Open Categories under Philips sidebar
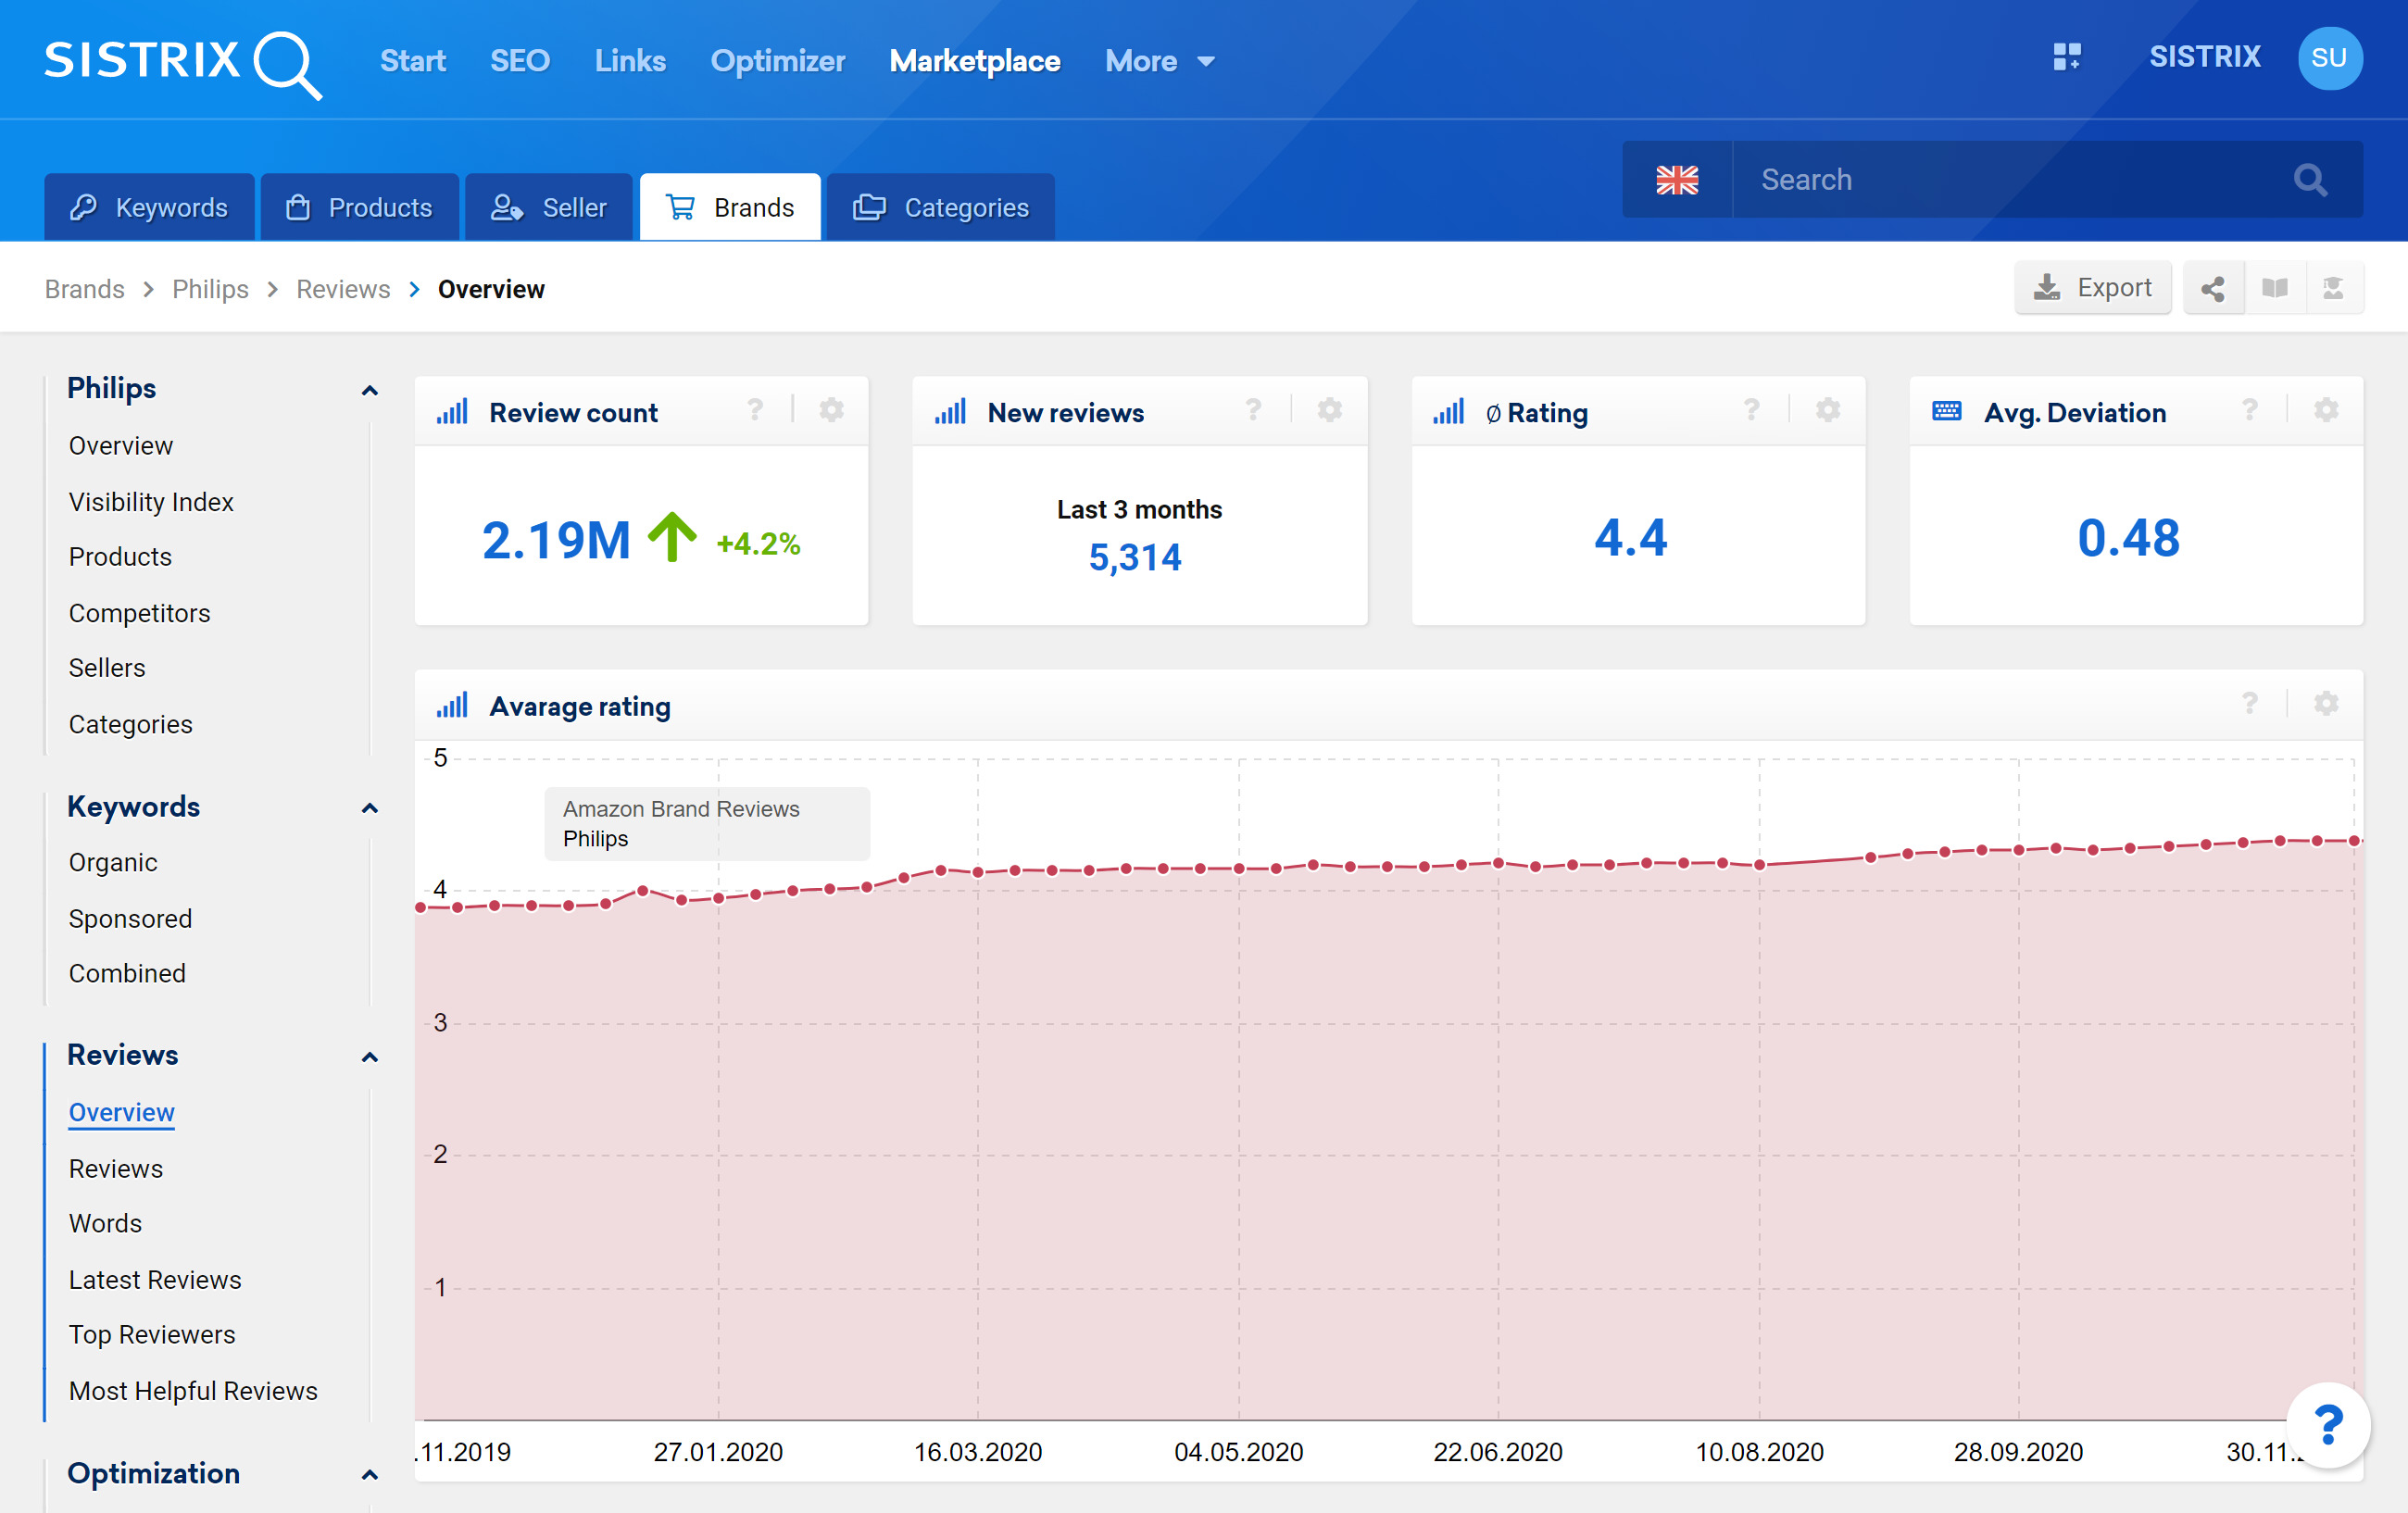The width and height of the screenshot is (2408, 1513). coord(130,724)
